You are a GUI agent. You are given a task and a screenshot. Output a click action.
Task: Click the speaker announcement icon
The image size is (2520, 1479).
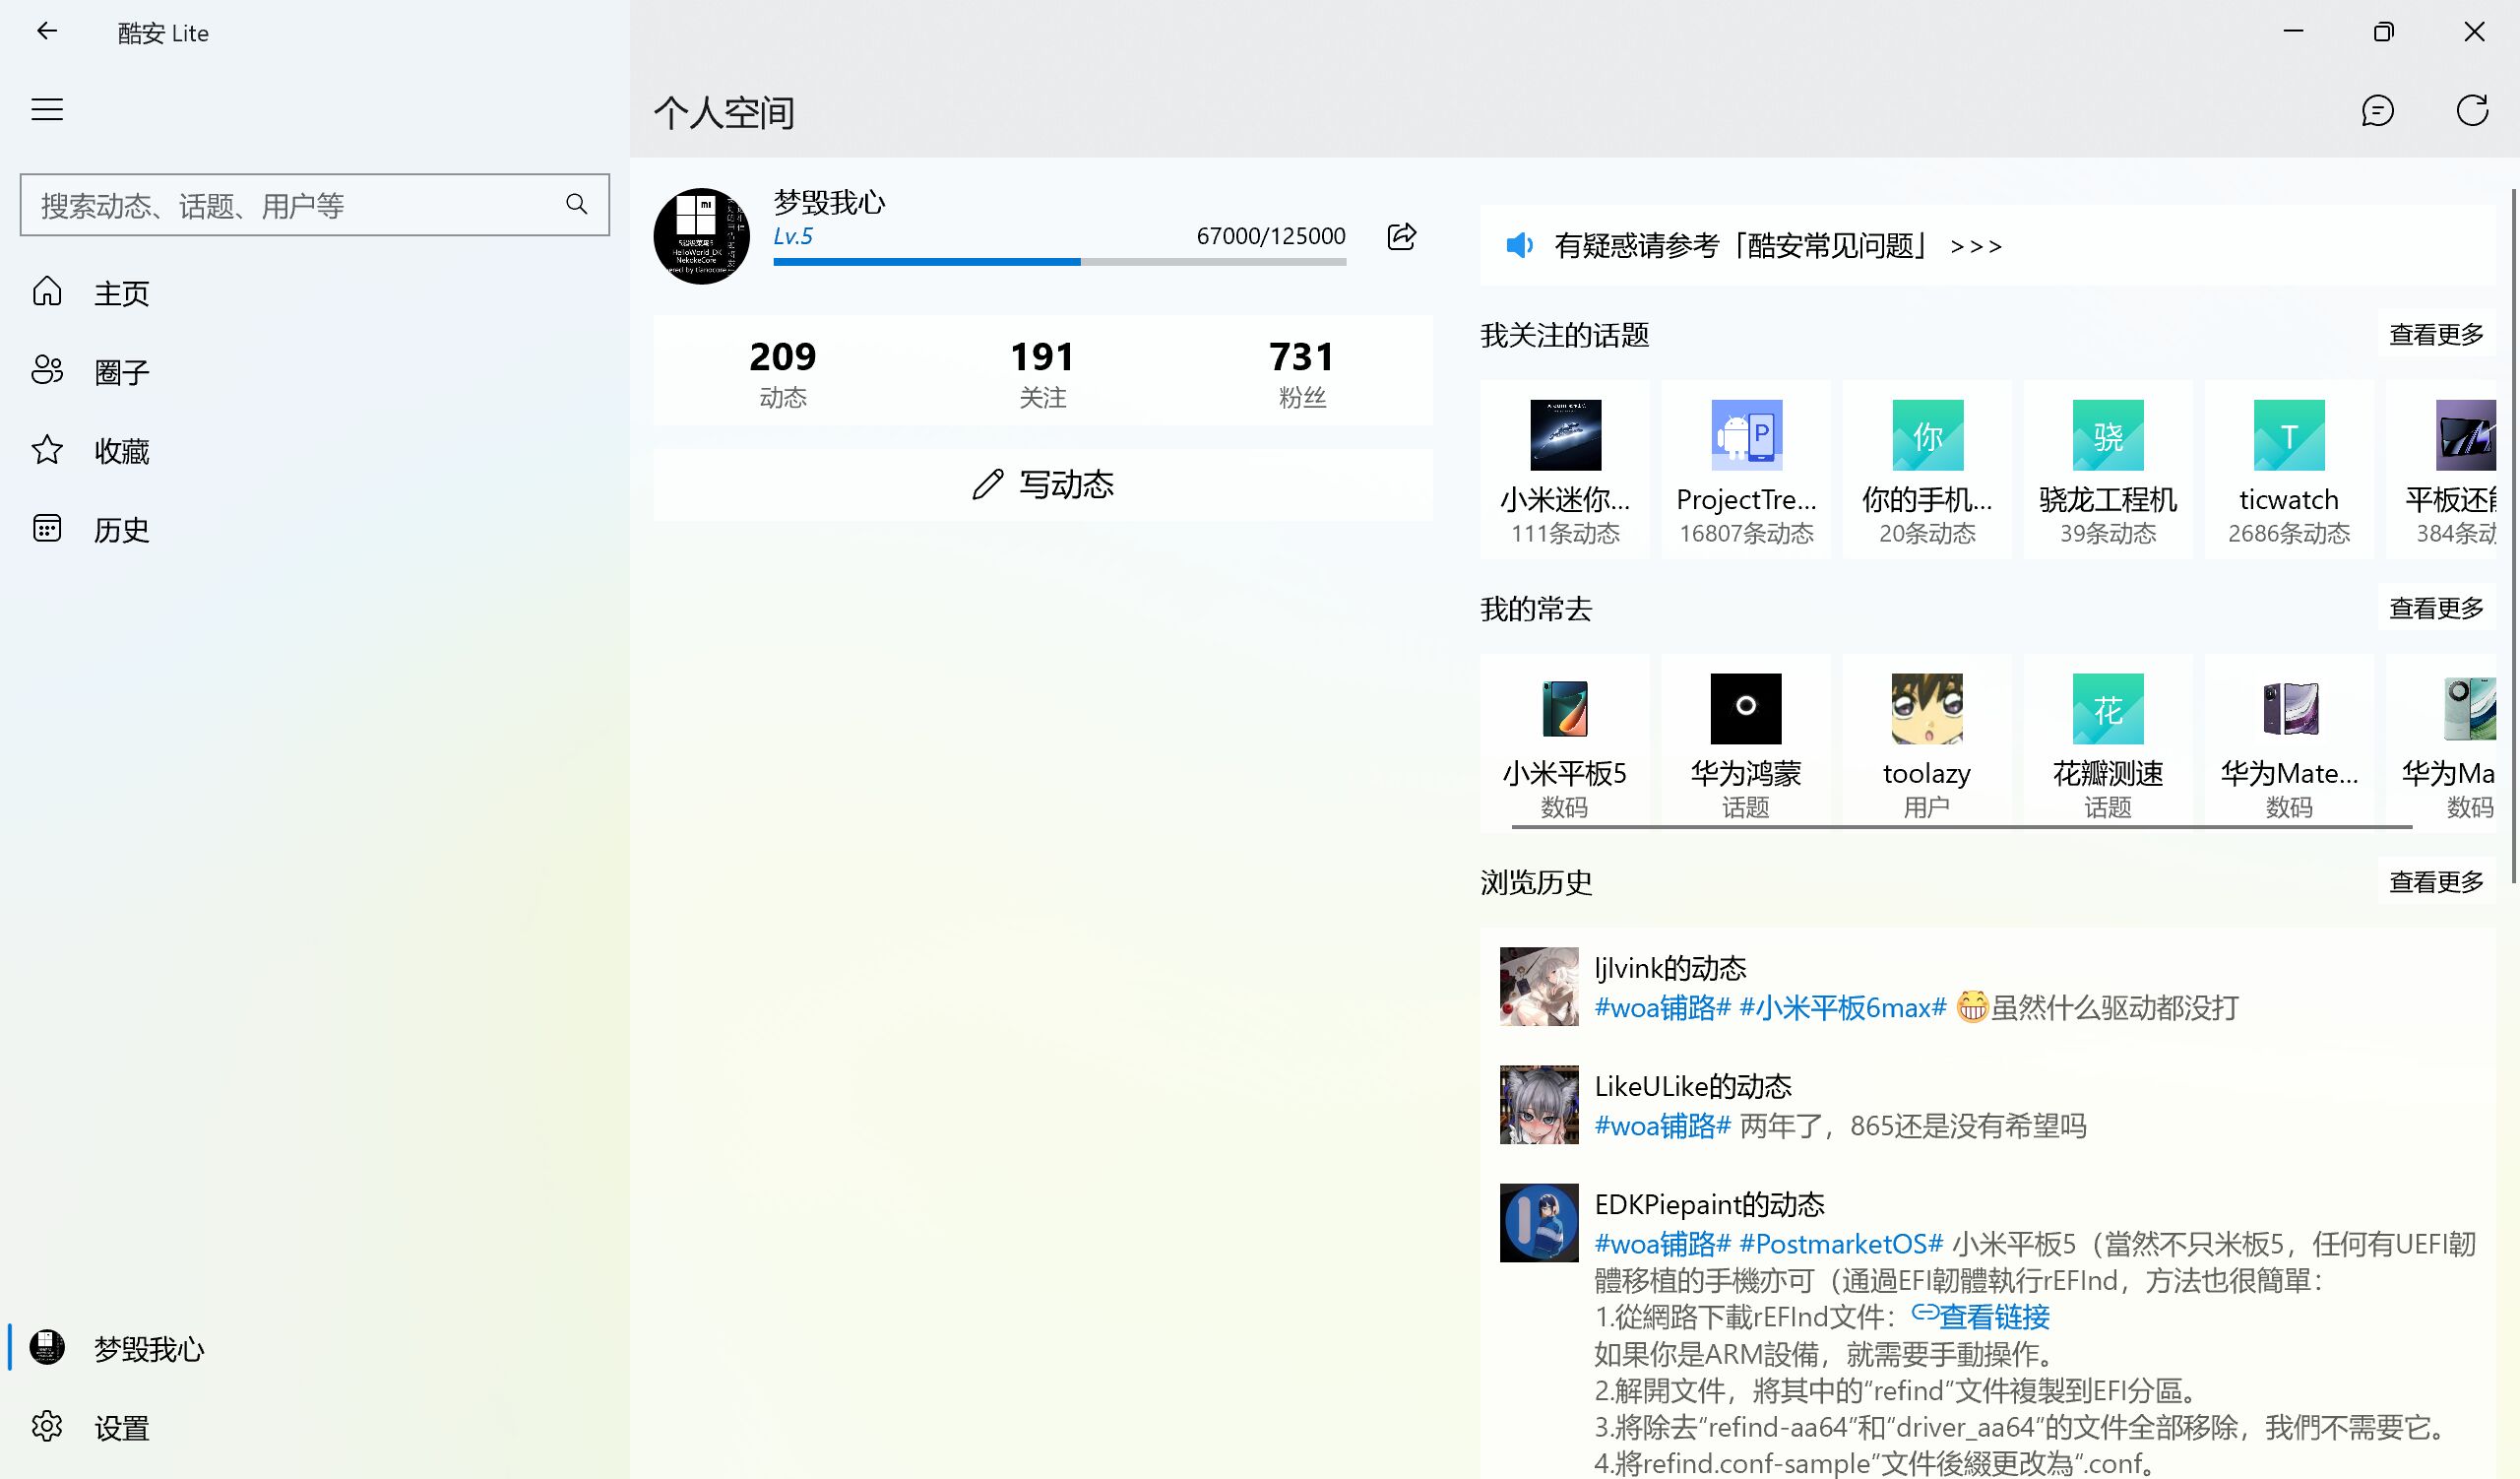click(1519, 246)
